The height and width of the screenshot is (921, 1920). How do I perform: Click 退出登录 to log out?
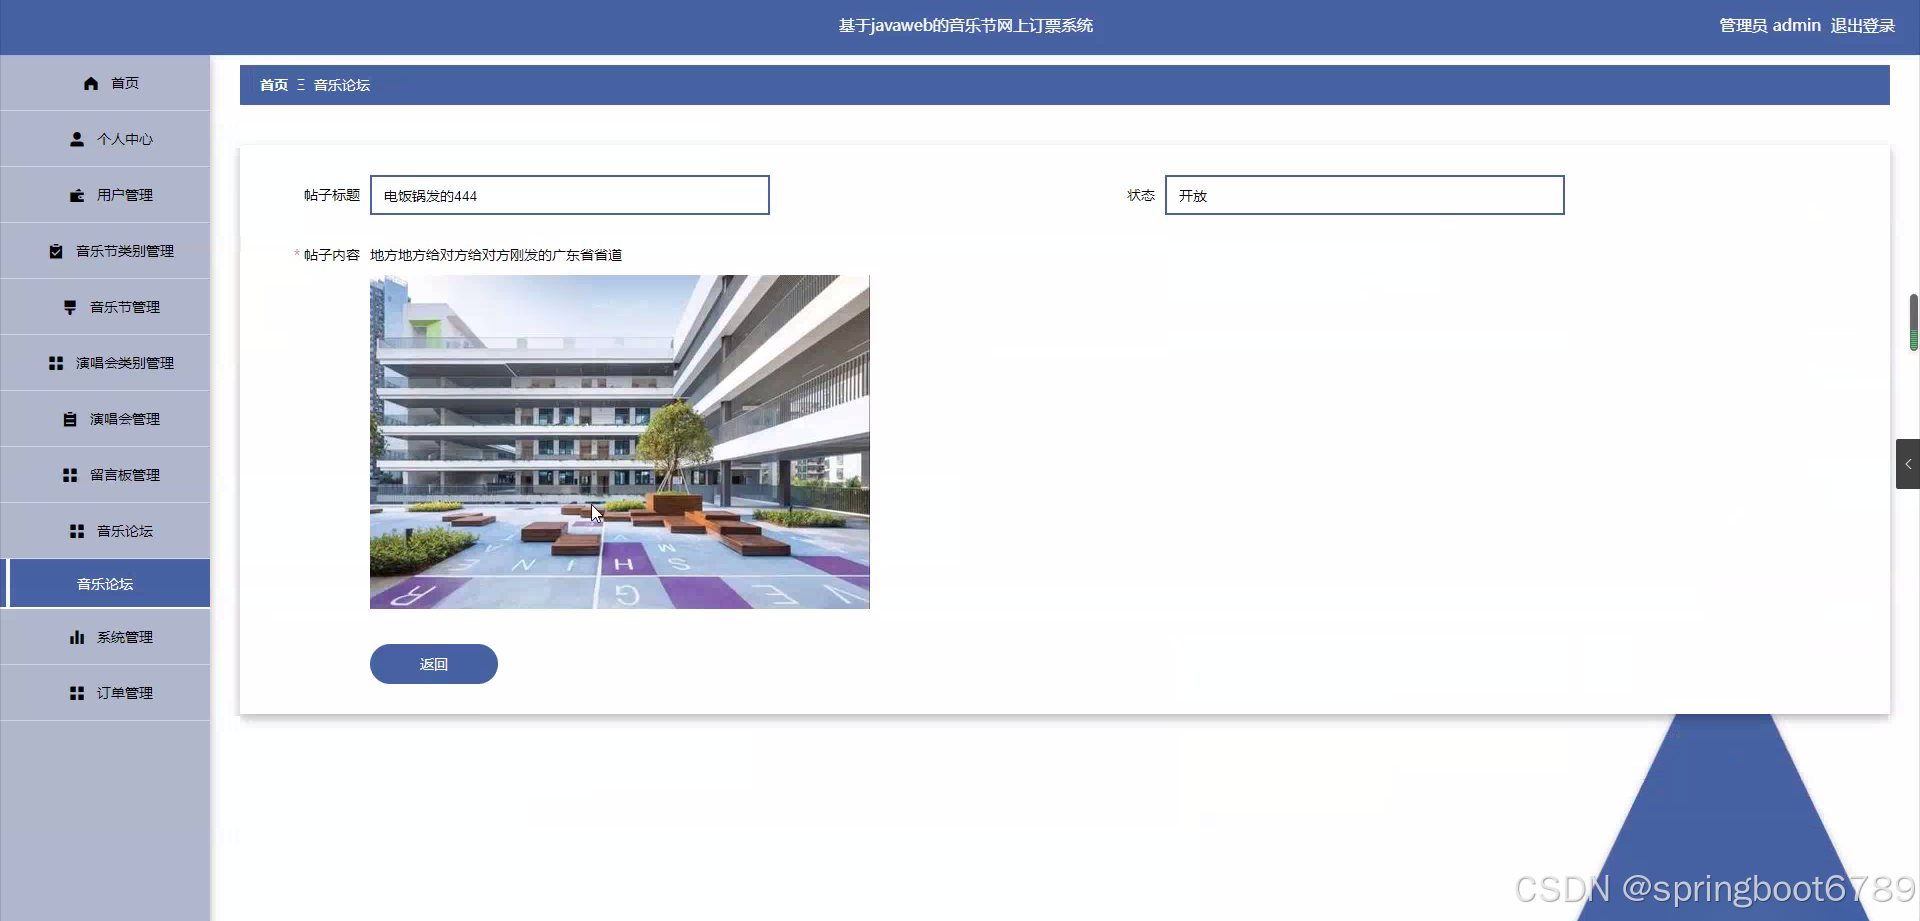[1862, 25]
